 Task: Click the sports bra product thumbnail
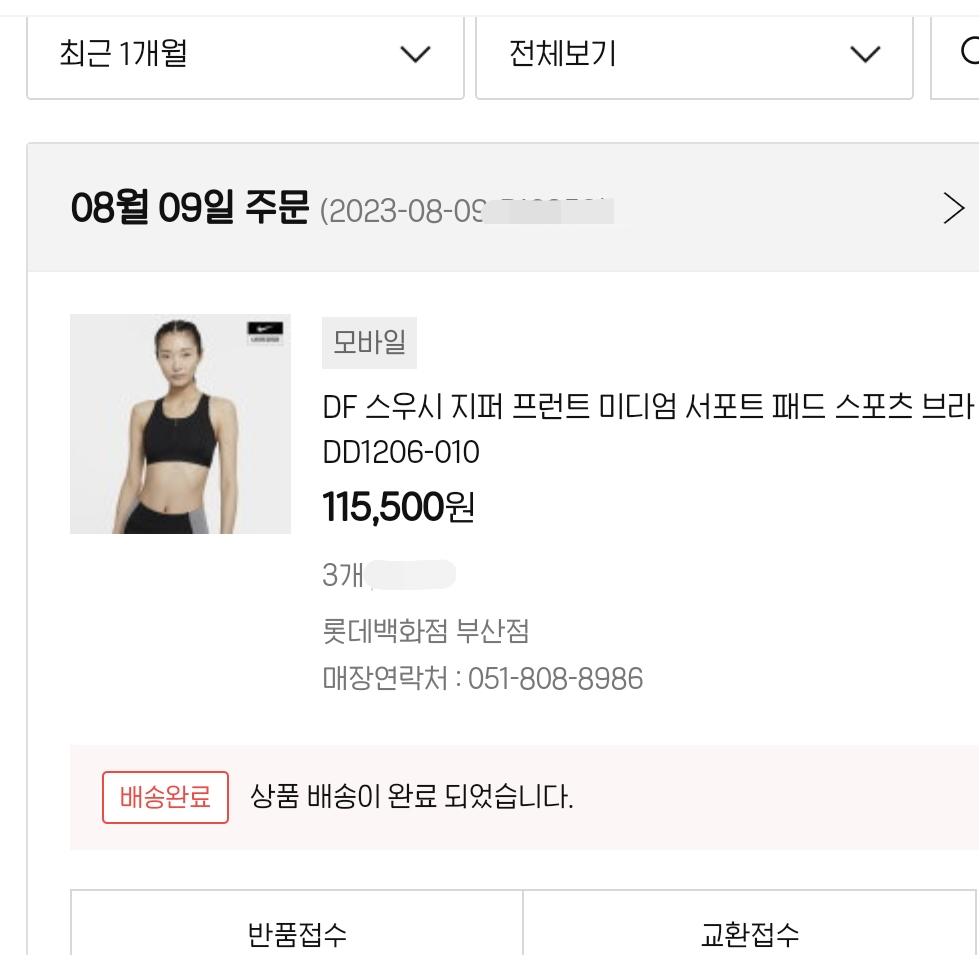[180, 424]
